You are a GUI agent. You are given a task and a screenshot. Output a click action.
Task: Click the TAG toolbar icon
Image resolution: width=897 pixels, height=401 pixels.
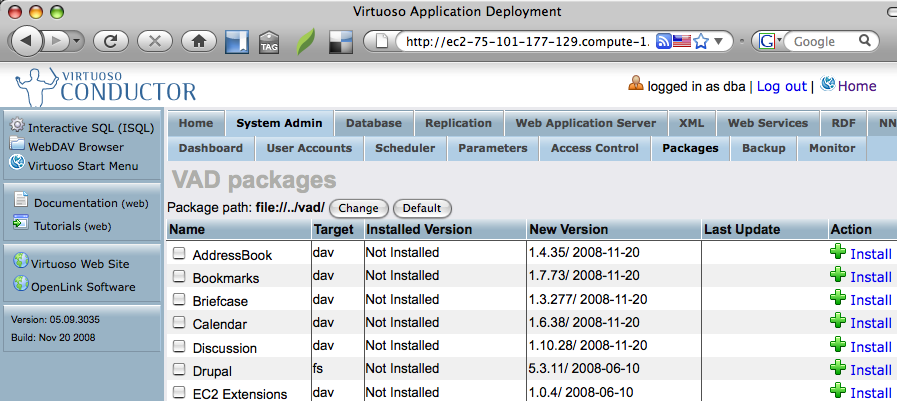click(x=269, y=42)
